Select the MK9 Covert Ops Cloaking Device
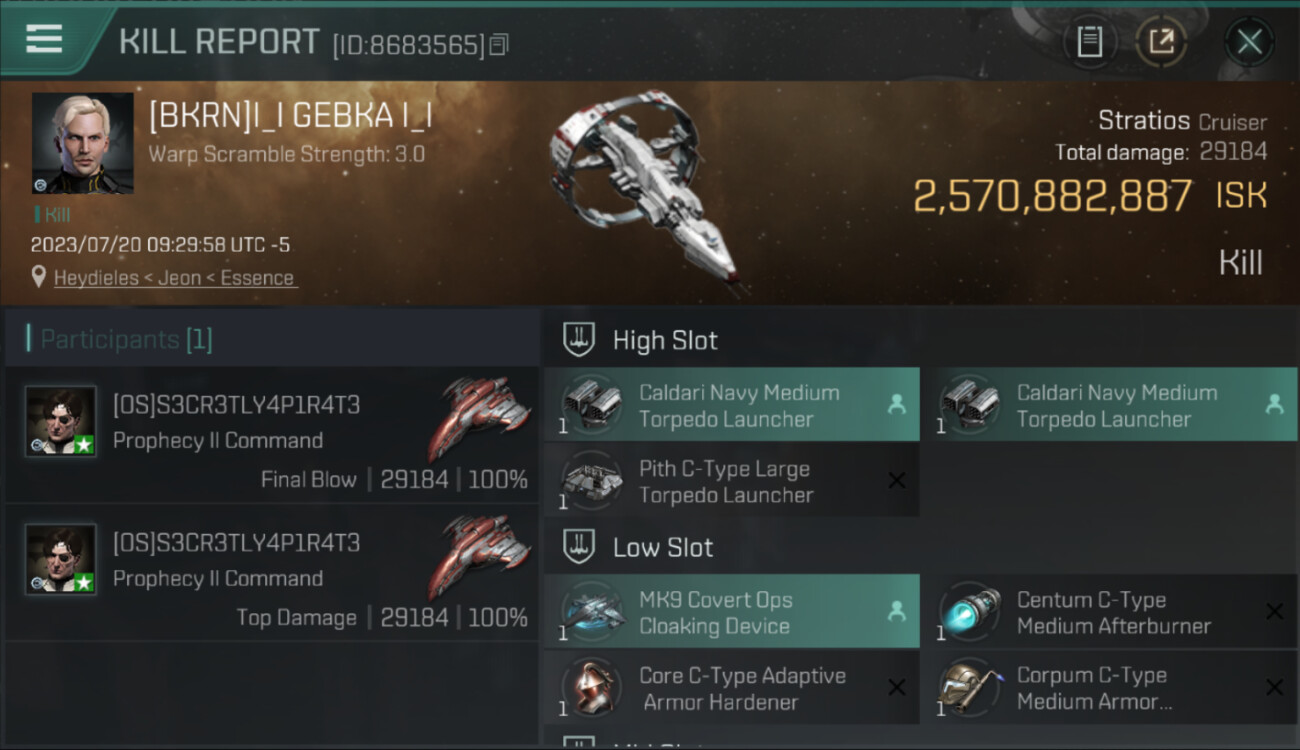The height and width of the screenshot is (750, 1300). pos(731,612)
